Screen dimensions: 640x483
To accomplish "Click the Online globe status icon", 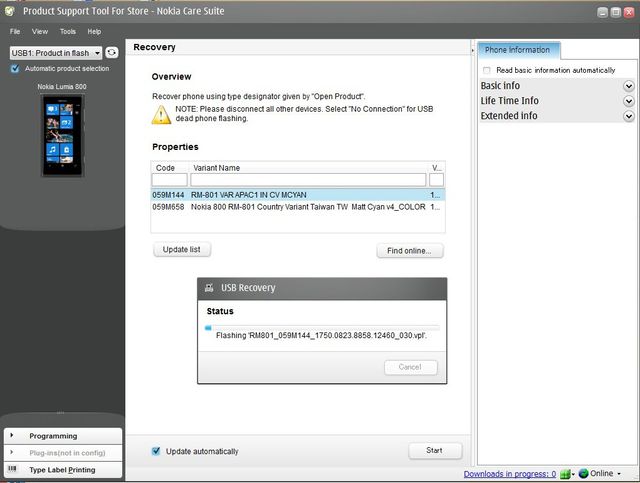I will 583,474.
